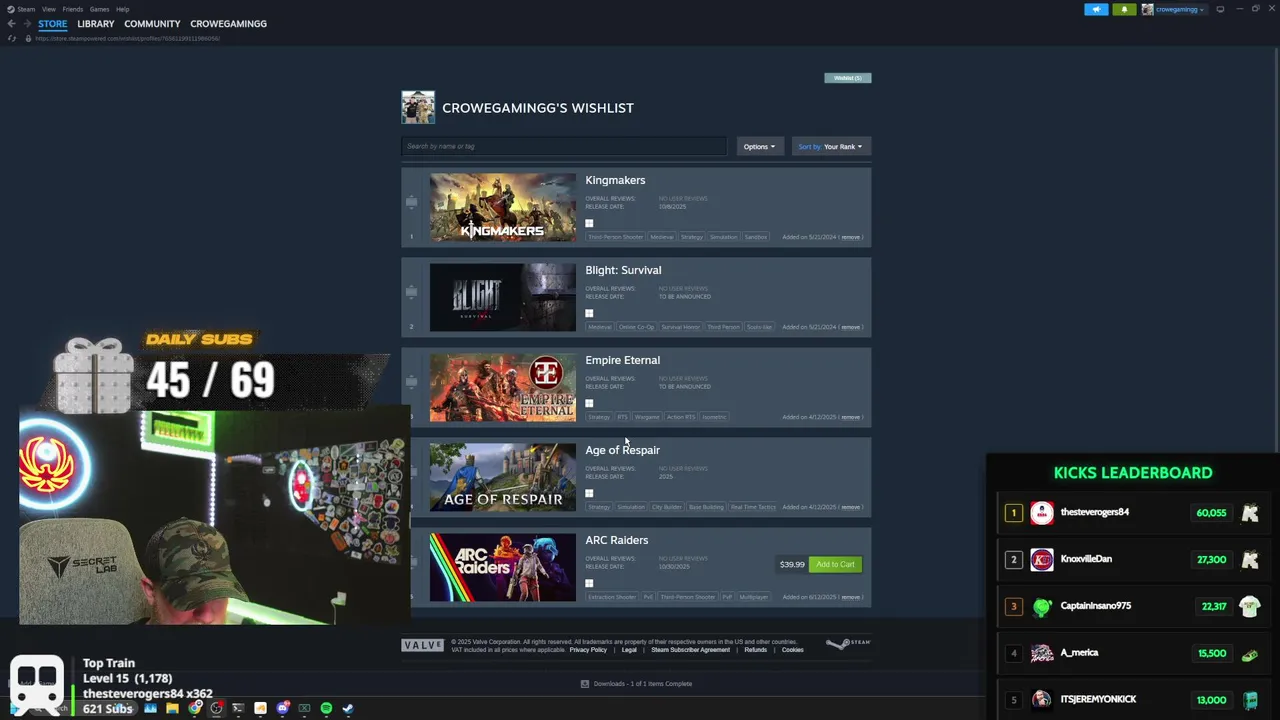1280x720 pixels.
Task: Switch to the STORE tab
Action: tap(53, 23)
